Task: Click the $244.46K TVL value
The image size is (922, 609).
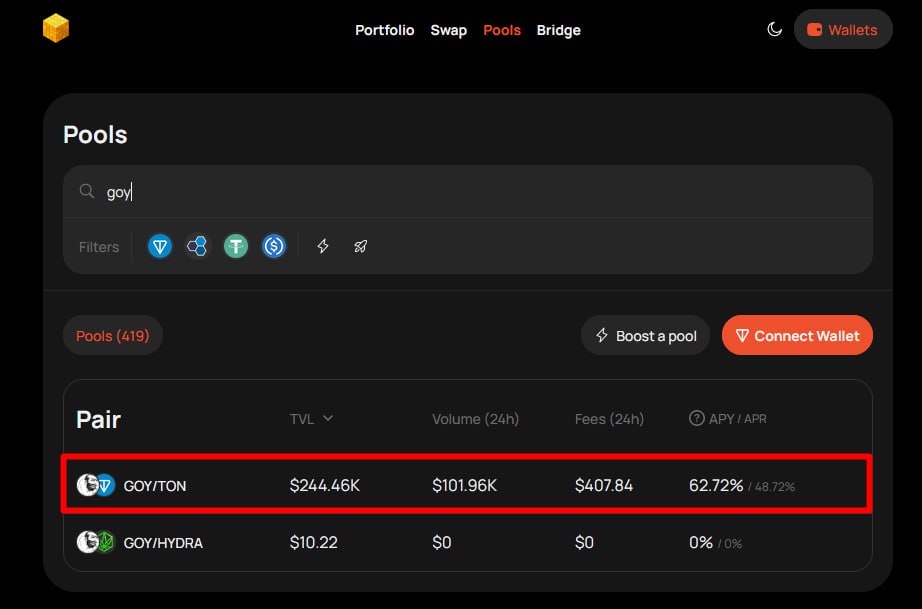Action: pyautogui.click(x=325, y=486)
